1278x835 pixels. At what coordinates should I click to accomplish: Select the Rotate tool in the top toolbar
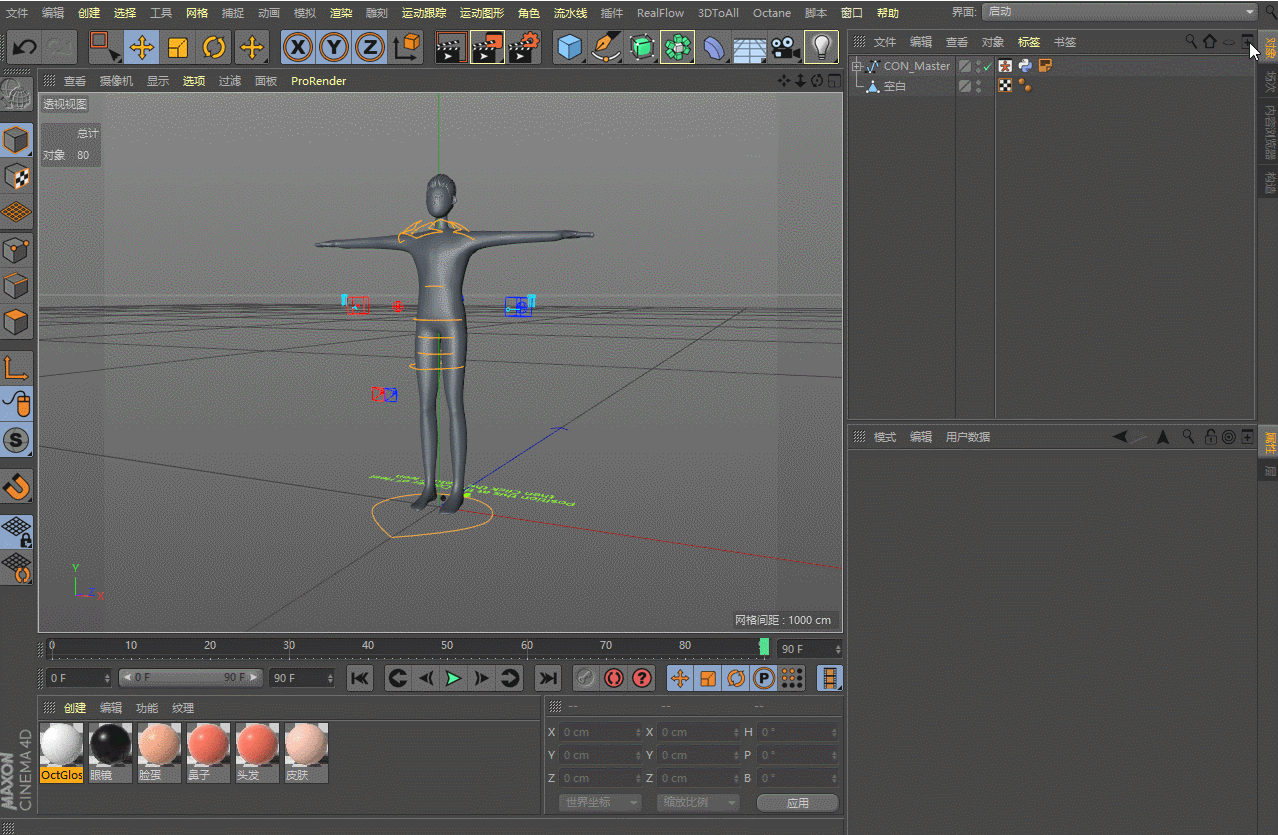214,47
